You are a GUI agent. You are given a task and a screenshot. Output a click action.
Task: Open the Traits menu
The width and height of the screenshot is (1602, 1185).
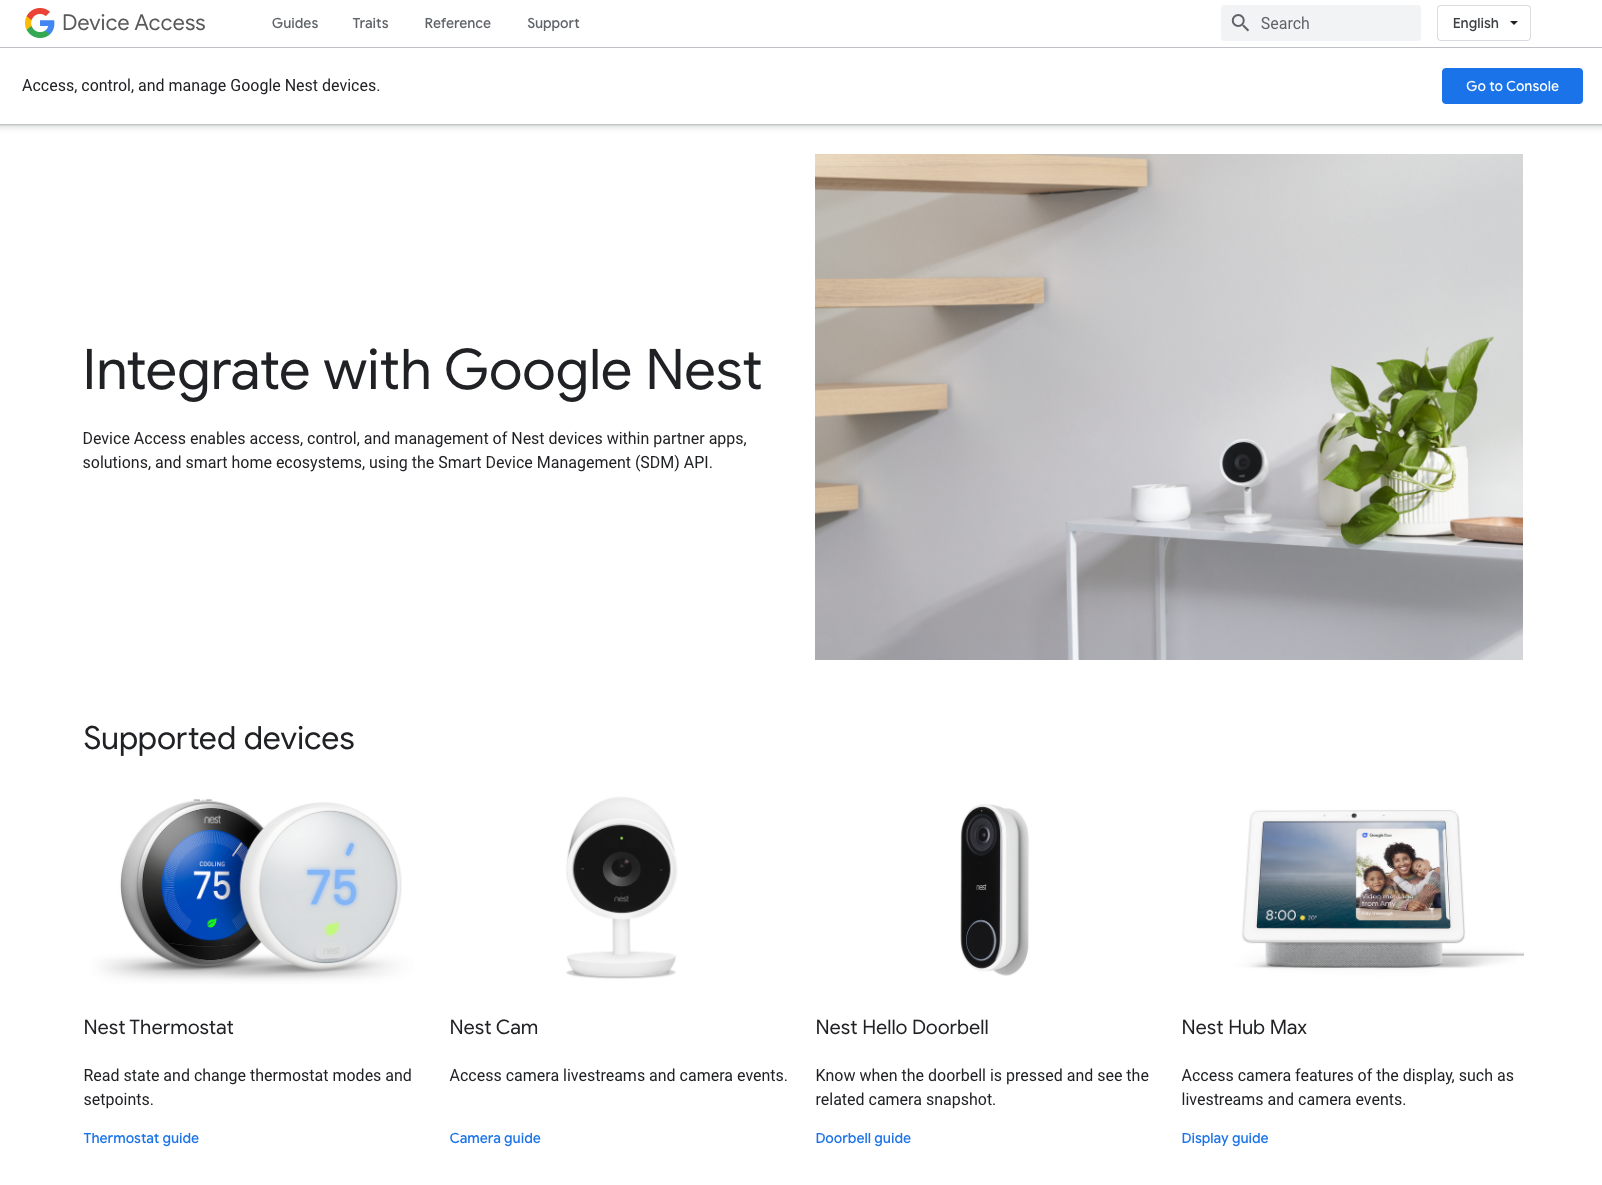click(370, 23)
